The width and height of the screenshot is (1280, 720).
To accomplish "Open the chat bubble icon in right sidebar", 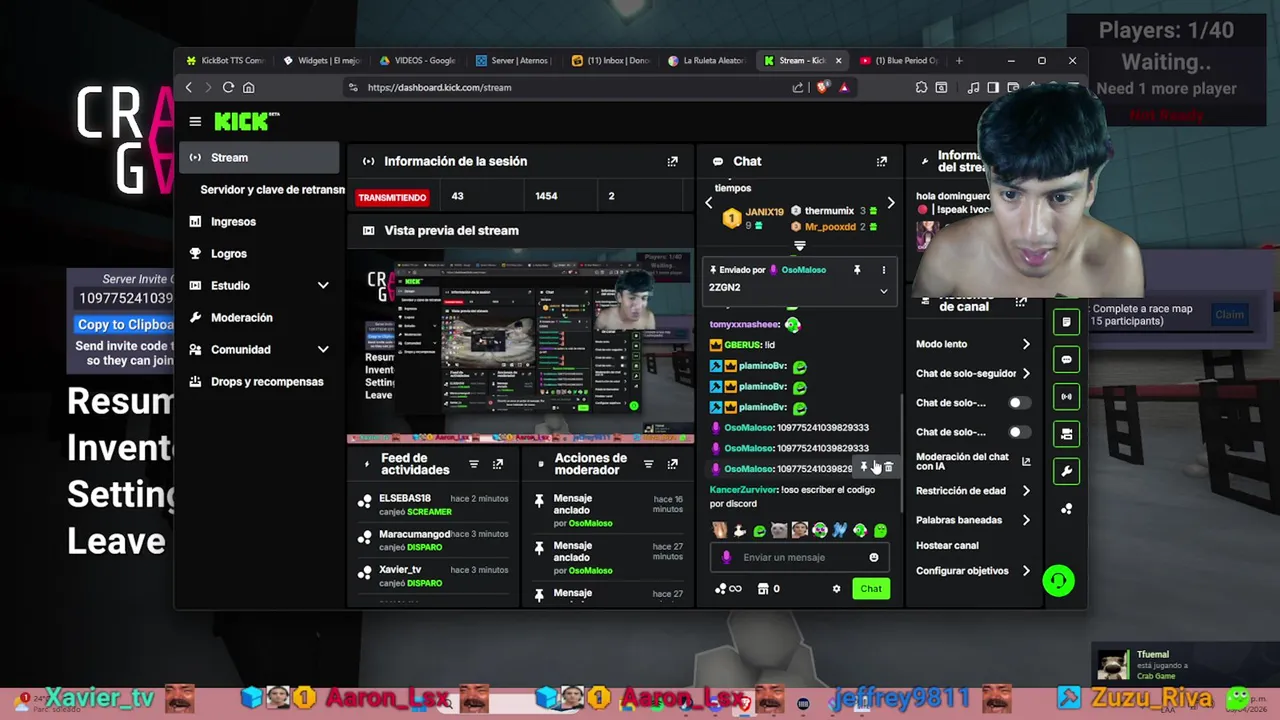I will coord(1066,359).
